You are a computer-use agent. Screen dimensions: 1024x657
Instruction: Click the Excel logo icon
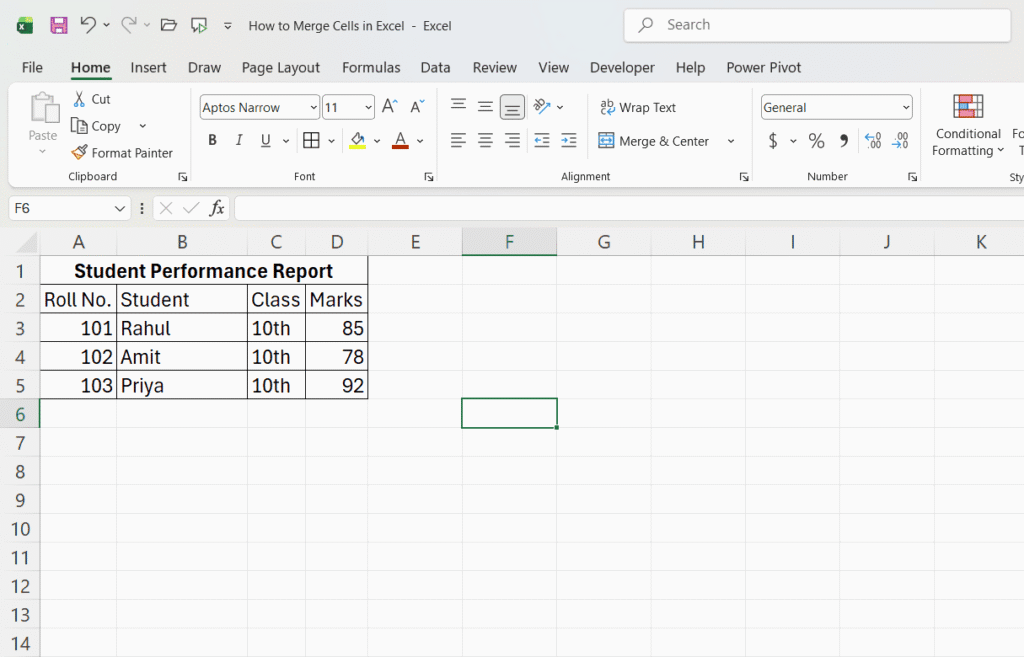click(25, 25)
